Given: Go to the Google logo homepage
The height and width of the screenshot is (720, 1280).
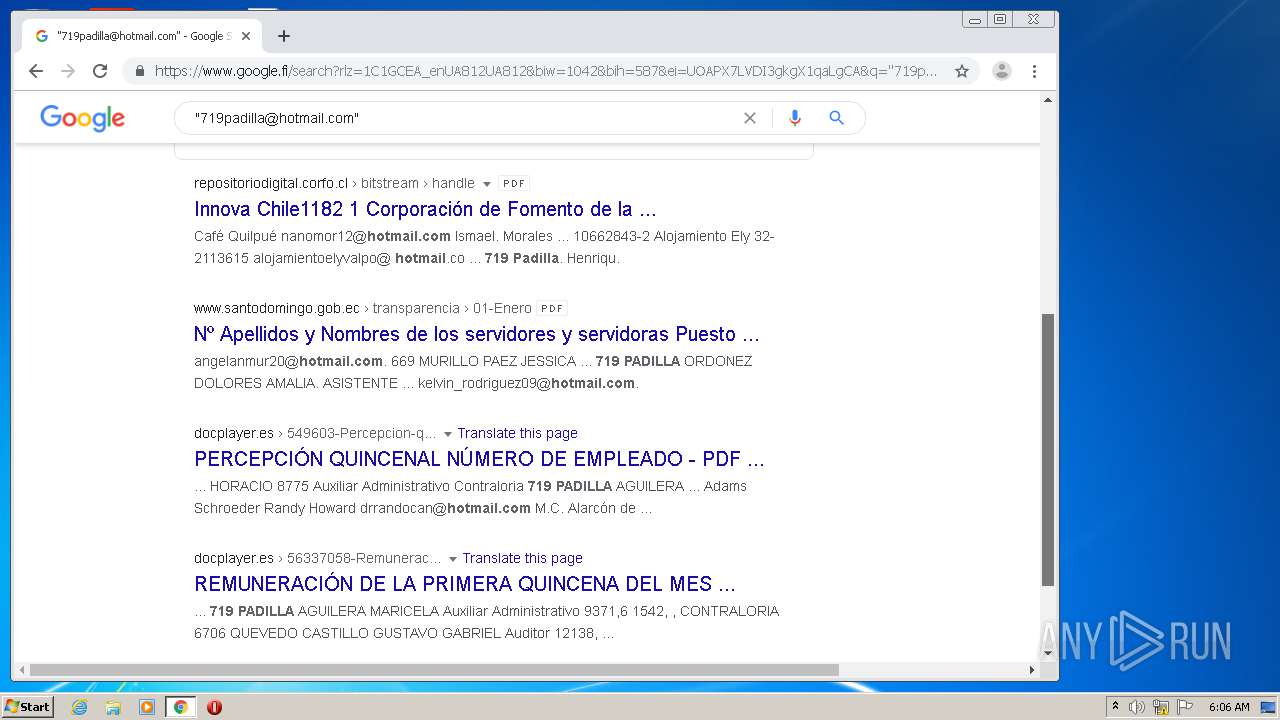Looking at the screenshot, I should coord(83,118).
